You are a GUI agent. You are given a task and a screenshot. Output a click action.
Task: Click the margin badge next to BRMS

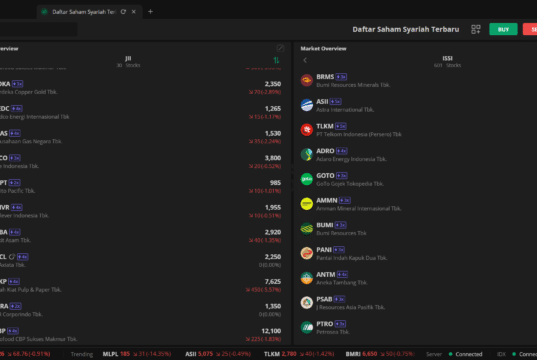341,77
